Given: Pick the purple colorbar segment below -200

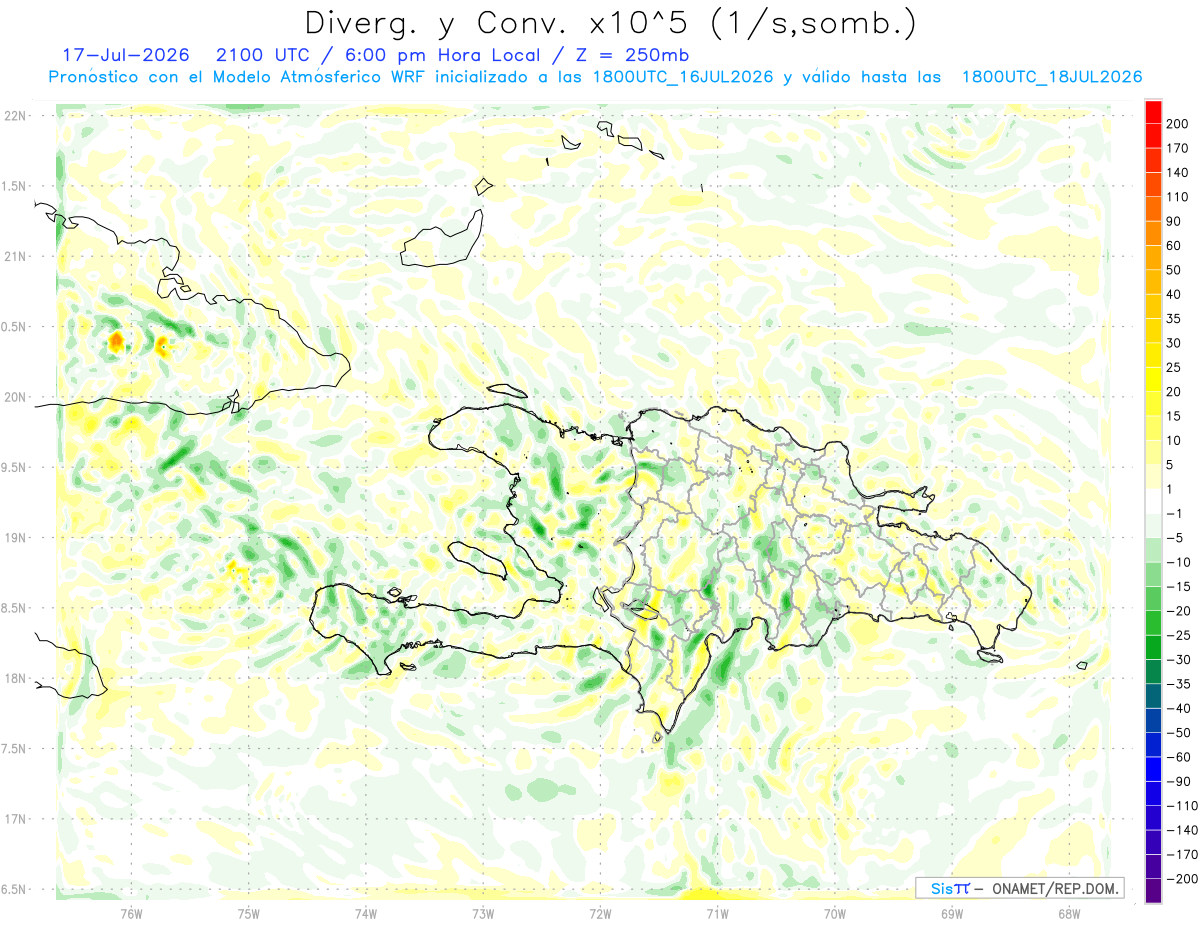Looking at the screenshot, I should tap(1153, 891).
